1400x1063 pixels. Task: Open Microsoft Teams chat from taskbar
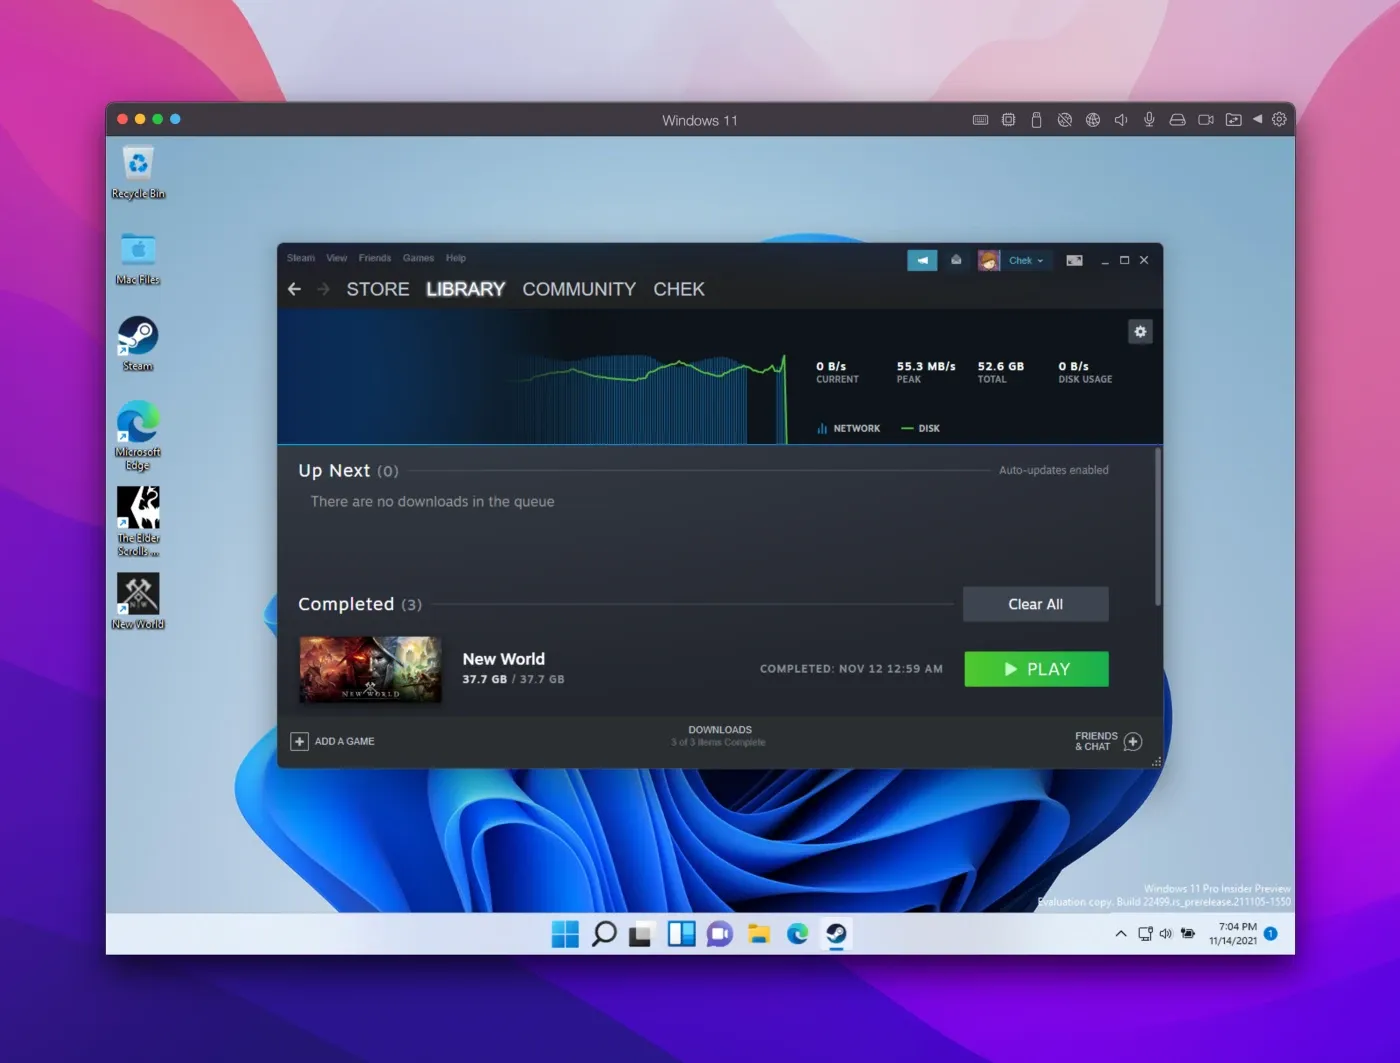[x=719, y=934]
